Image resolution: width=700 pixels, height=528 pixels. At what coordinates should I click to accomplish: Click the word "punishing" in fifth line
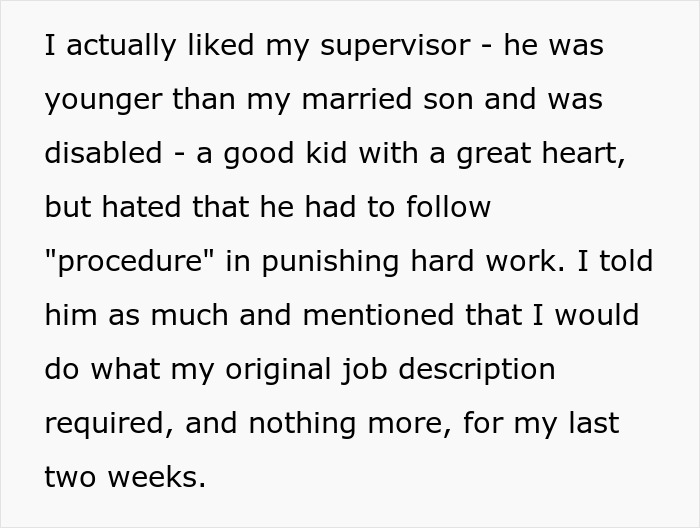pyautogui.click(x=330, y=262)
